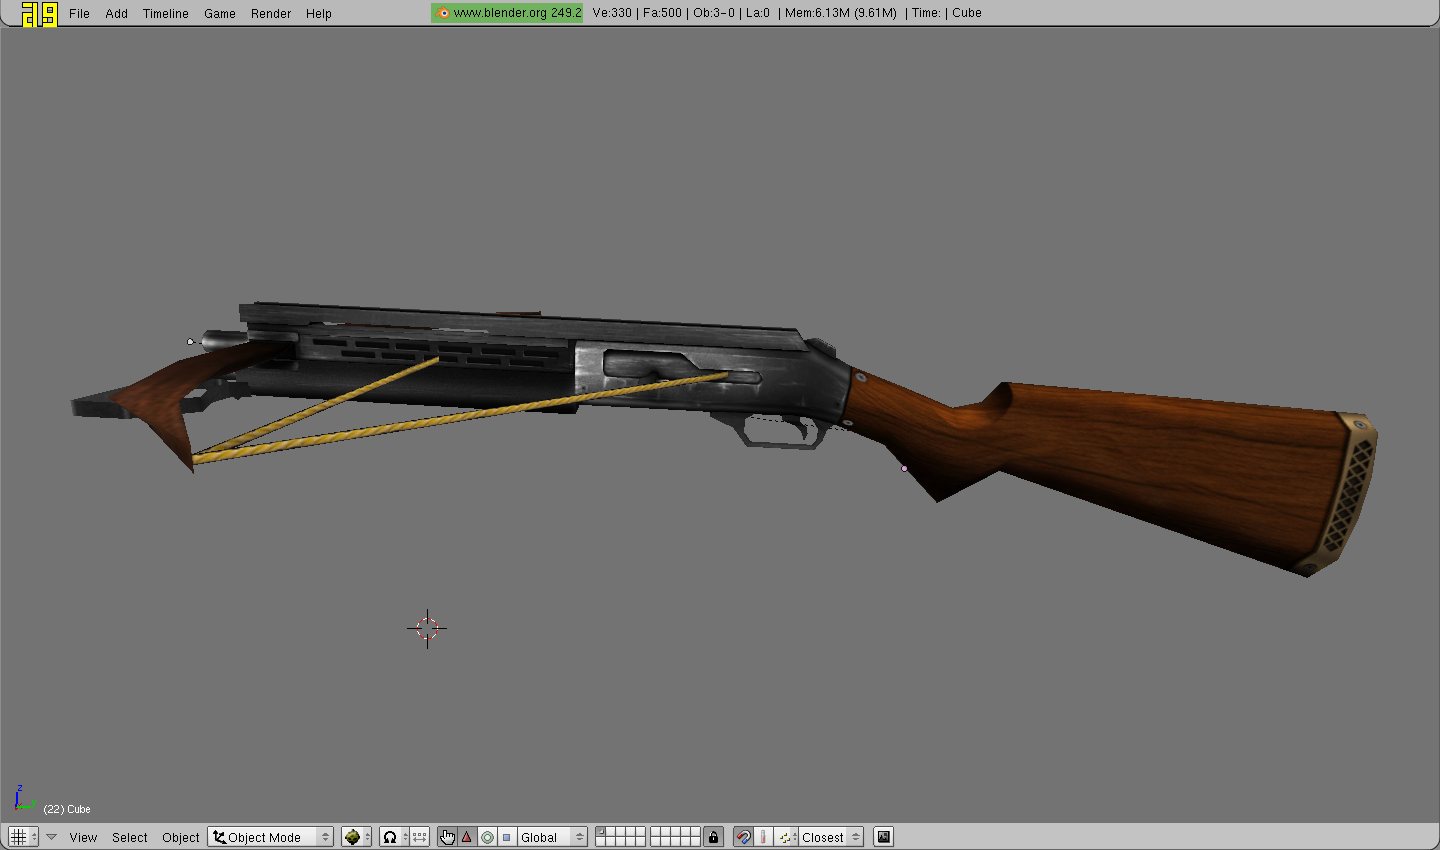Select the rotate manipulator ring icon
This screenshot has width=1440, height=850.
[x=487, y=837]
